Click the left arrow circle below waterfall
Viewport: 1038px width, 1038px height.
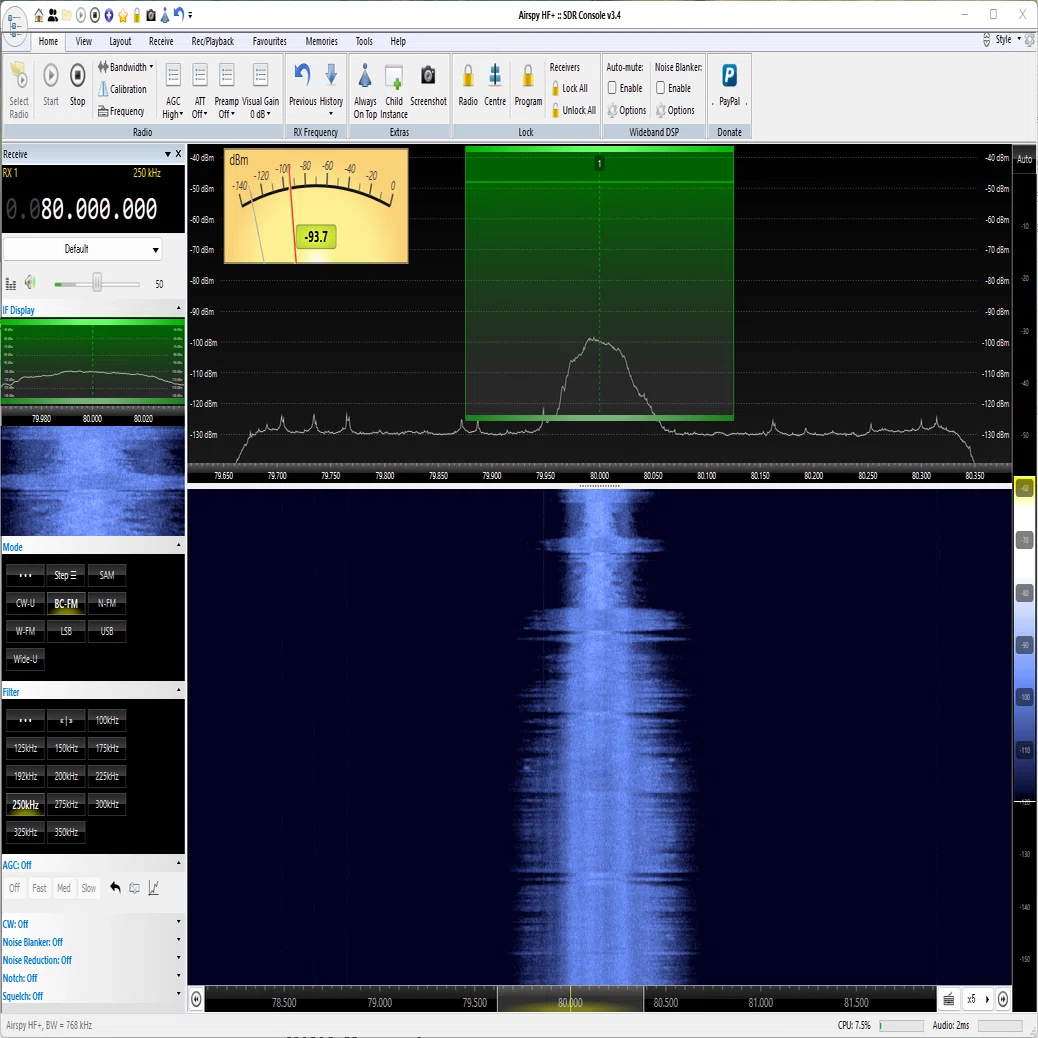pos(196,998)
